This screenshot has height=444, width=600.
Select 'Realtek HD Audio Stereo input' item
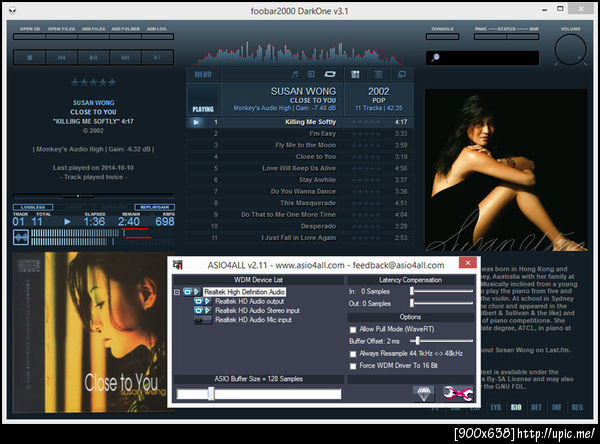257,310
